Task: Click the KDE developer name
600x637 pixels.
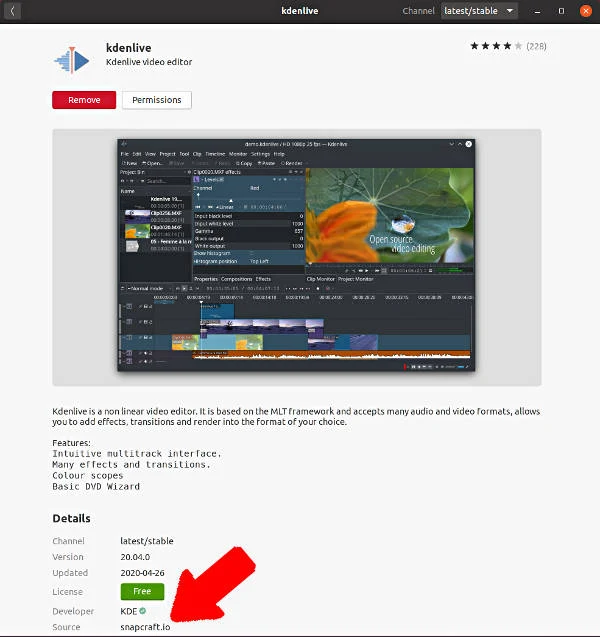Action: point(128,611)
